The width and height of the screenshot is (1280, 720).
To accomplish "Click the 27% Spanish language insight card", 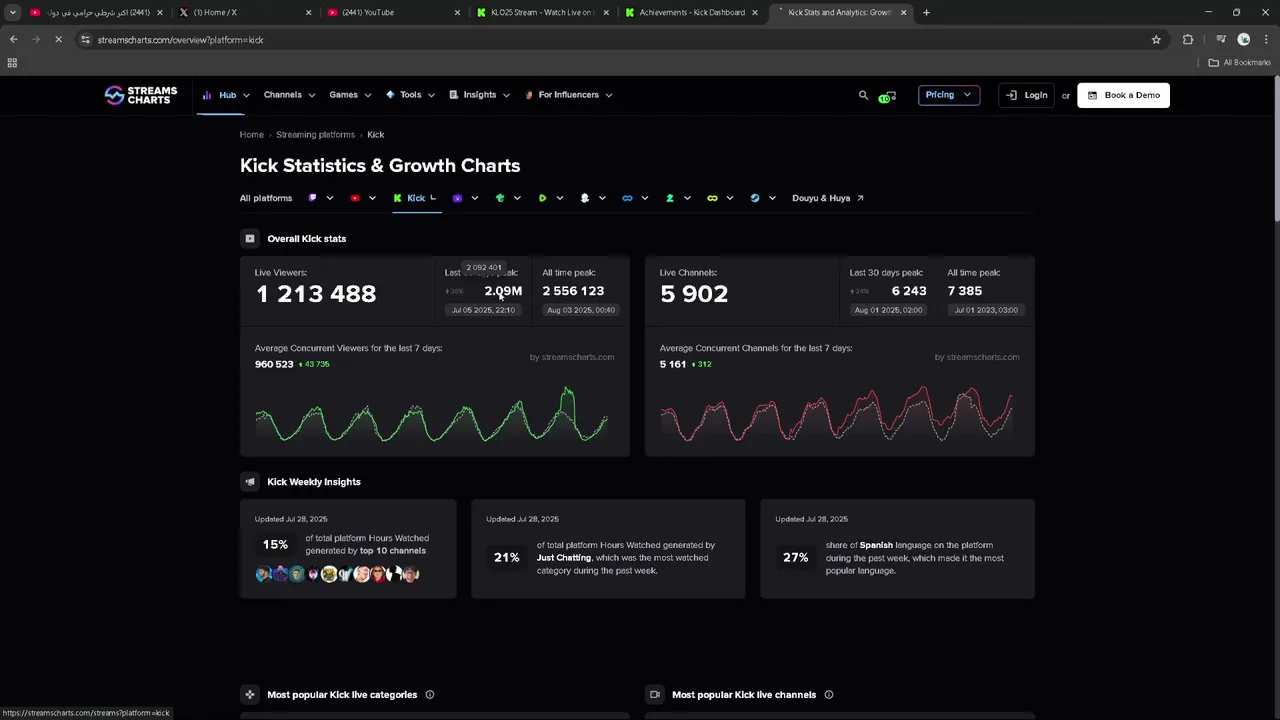I will (897, 549).
